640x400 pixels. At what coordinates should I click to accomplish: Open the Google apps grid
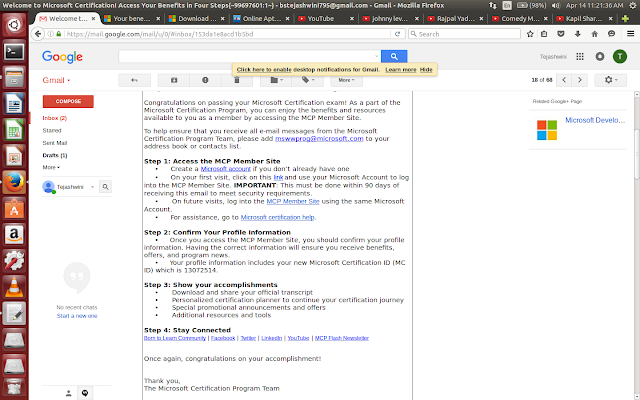(x=580, y=56)
